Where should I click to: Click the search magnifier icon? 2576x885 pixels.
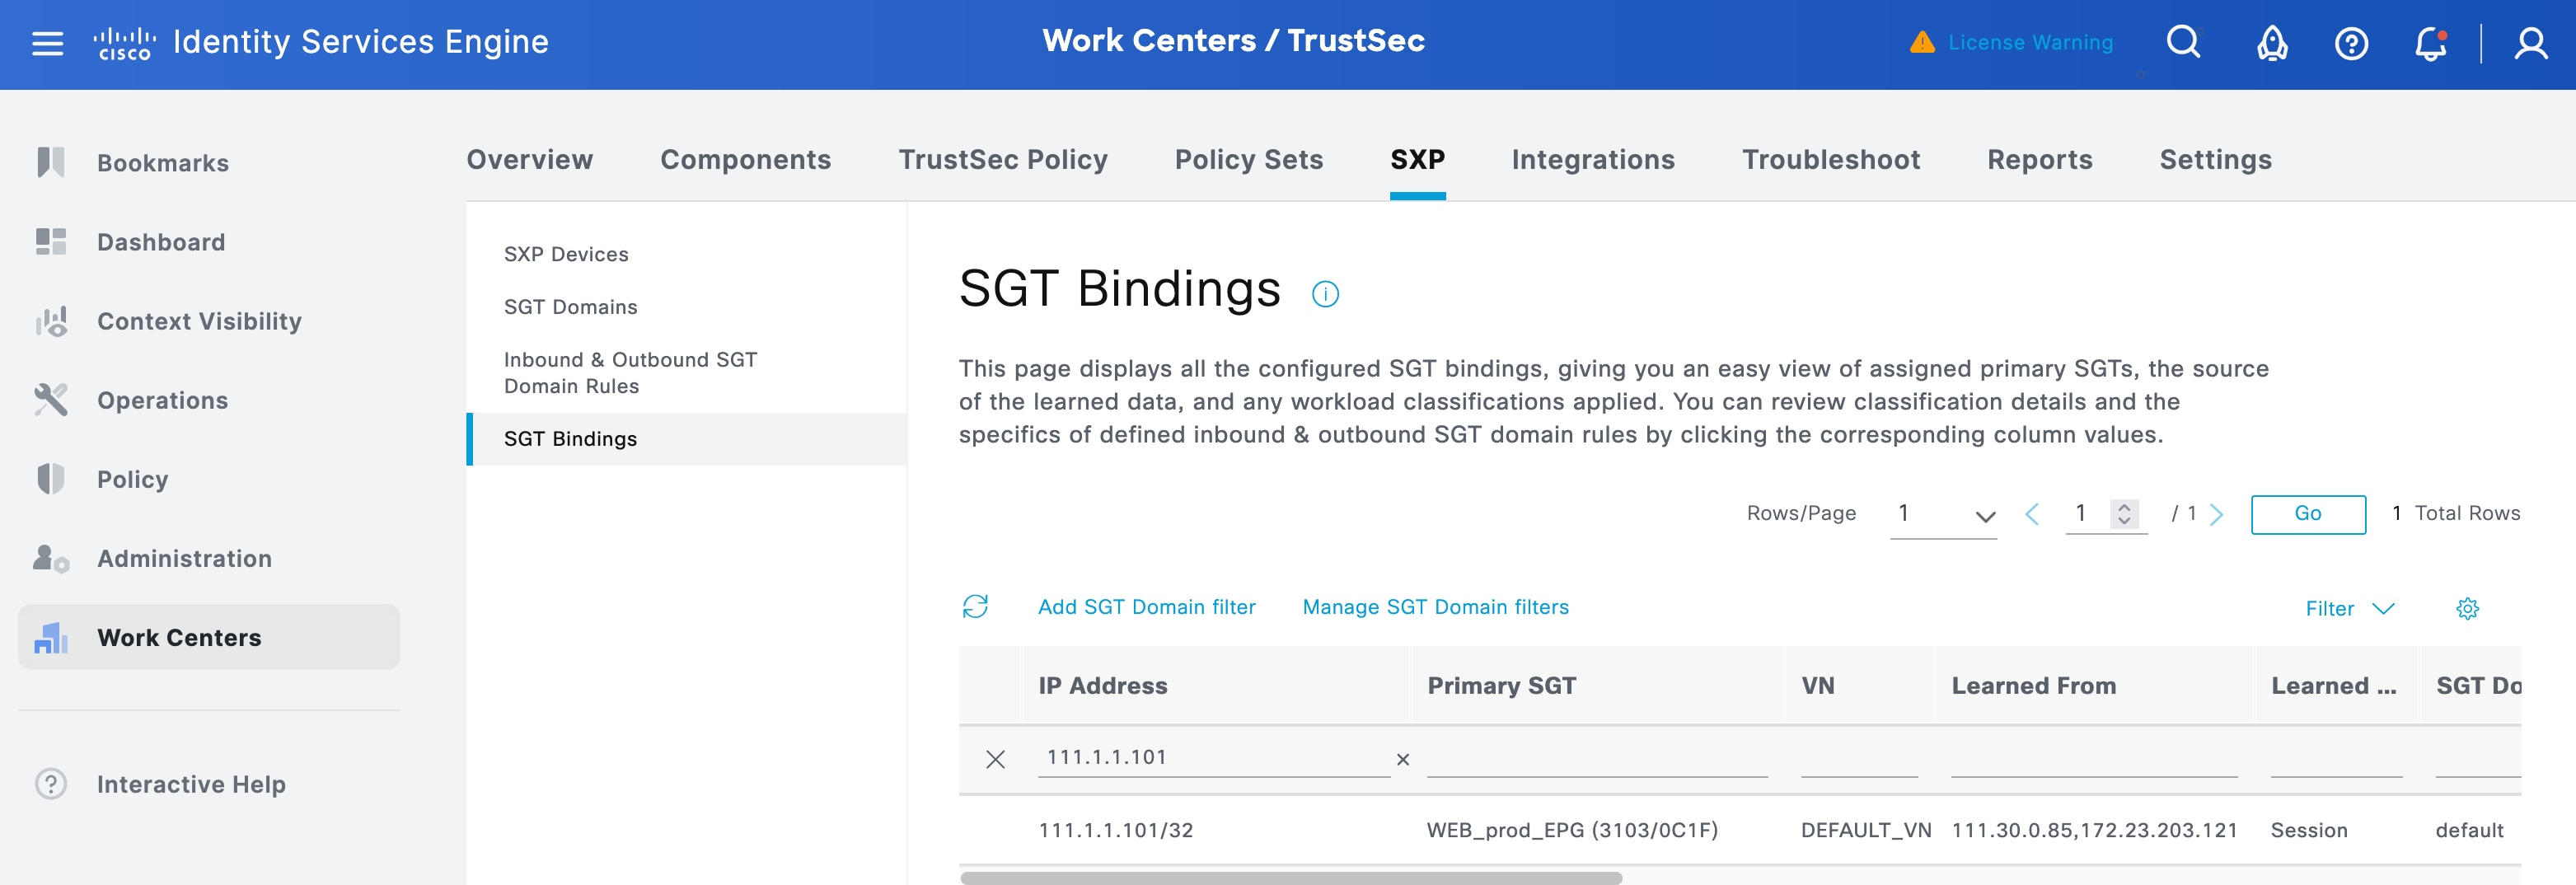2182,42
